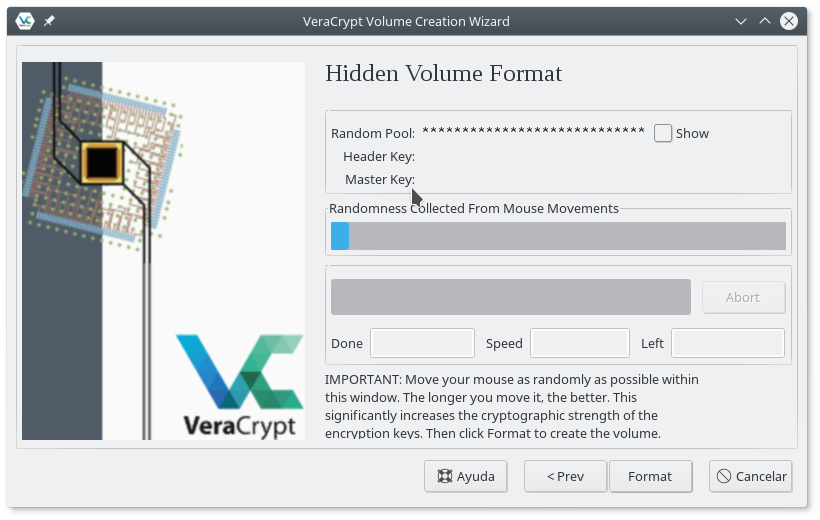Maximize the wizard window
The image size is (820, 520).
click(765, 21)
